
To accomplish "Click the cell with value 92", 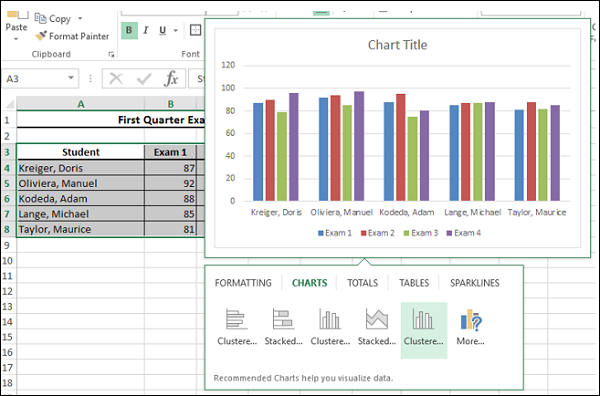I will pyautogui.click(x=170, y=183).
